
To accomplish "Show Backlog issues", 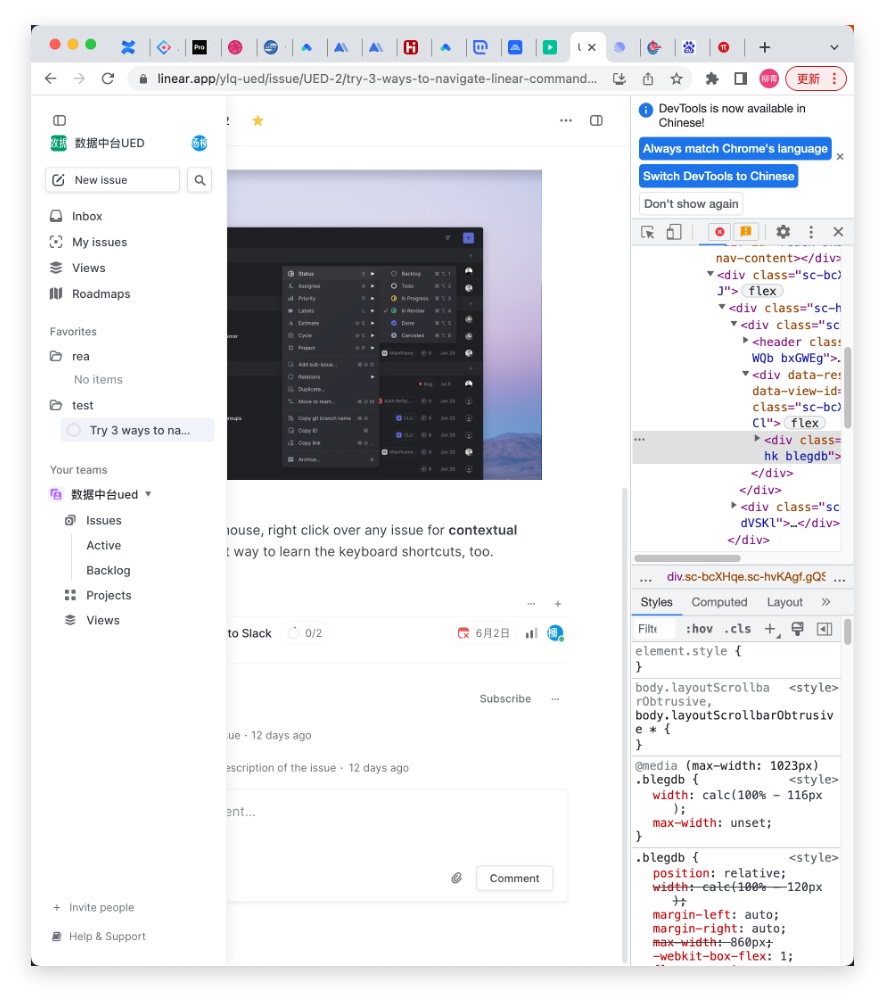I will coord(108,570).
